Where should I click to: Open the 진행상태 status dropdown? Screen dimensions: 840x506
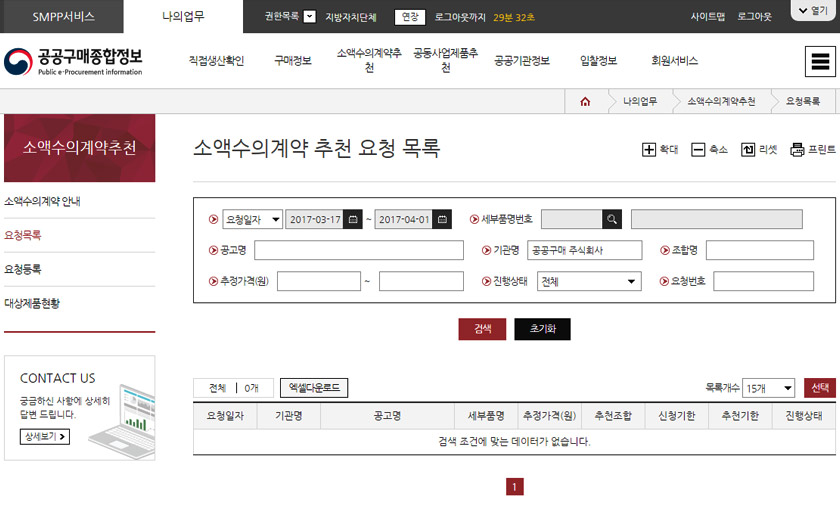590,282
